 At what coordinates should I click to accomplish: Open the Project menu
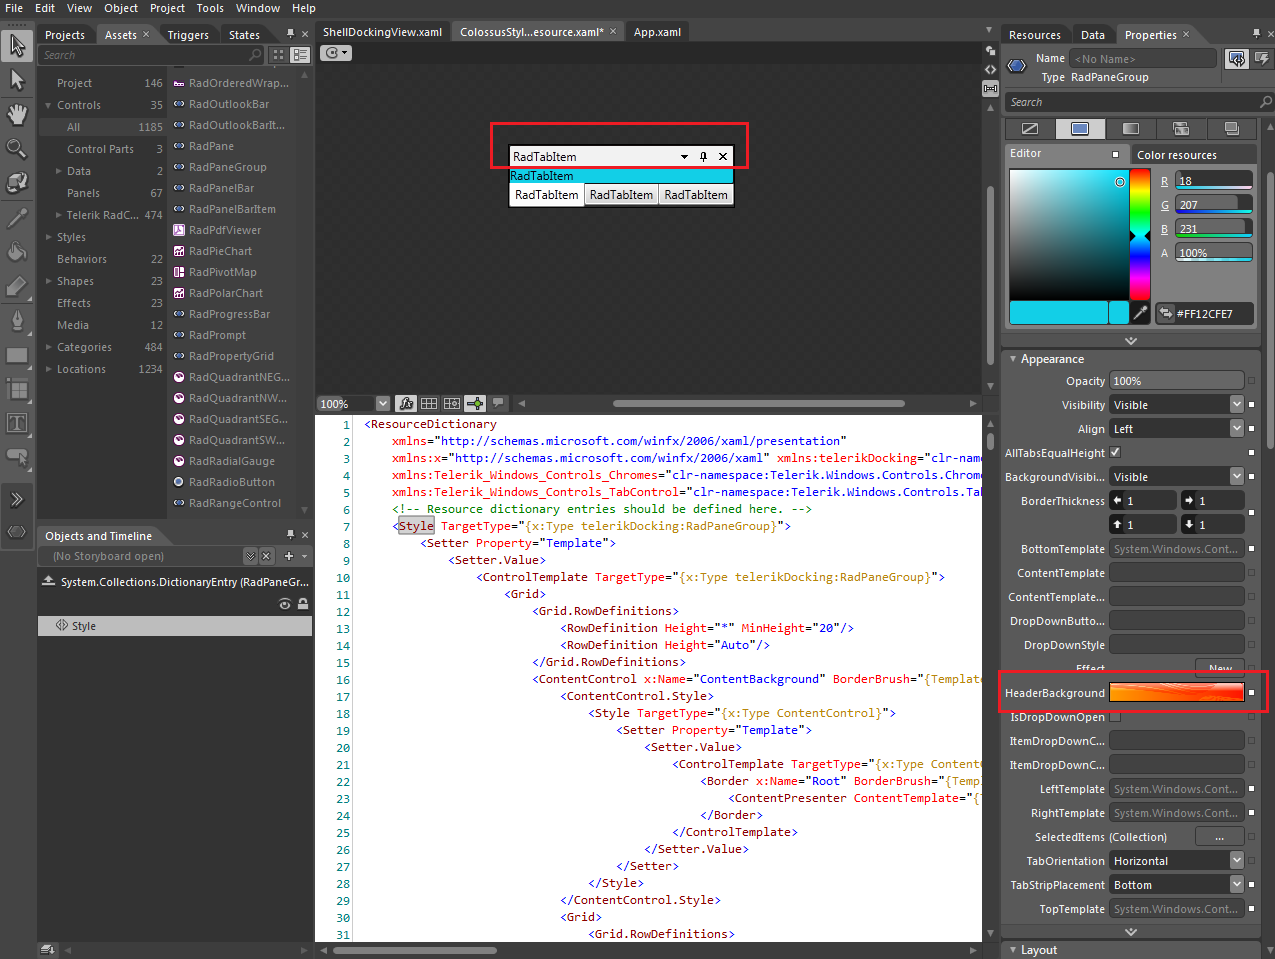[x=167, y=8]
